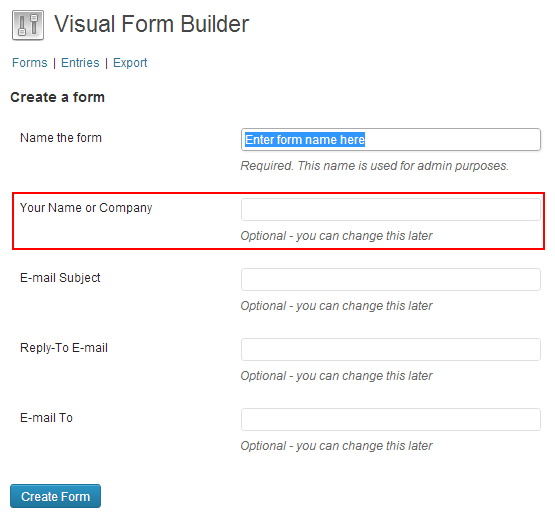The height and width of the screenshot is (518, 555).
Task: Click the 'E-mail To' label text
Action: pyautogui.click(x=46, y=418)
